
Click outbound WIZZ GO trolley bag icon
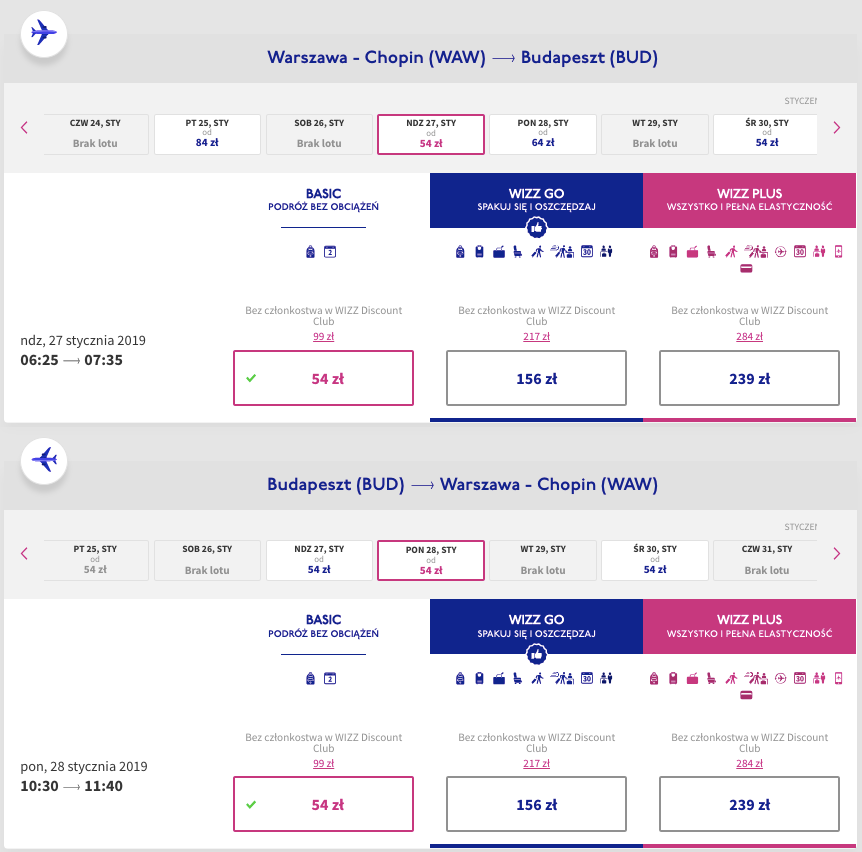point(479,252)
